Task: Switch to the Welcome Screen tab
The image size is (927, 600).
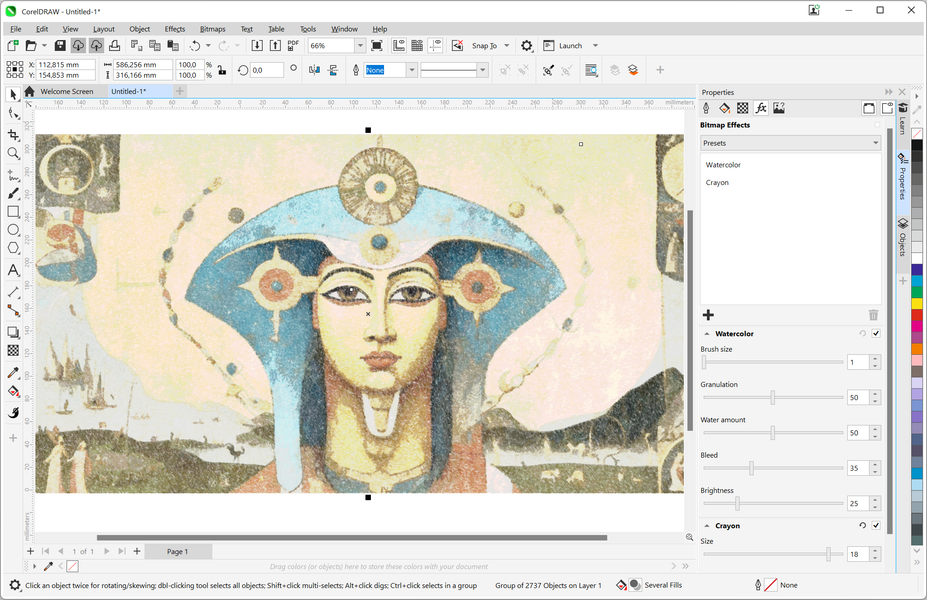Action: [66, 91]
